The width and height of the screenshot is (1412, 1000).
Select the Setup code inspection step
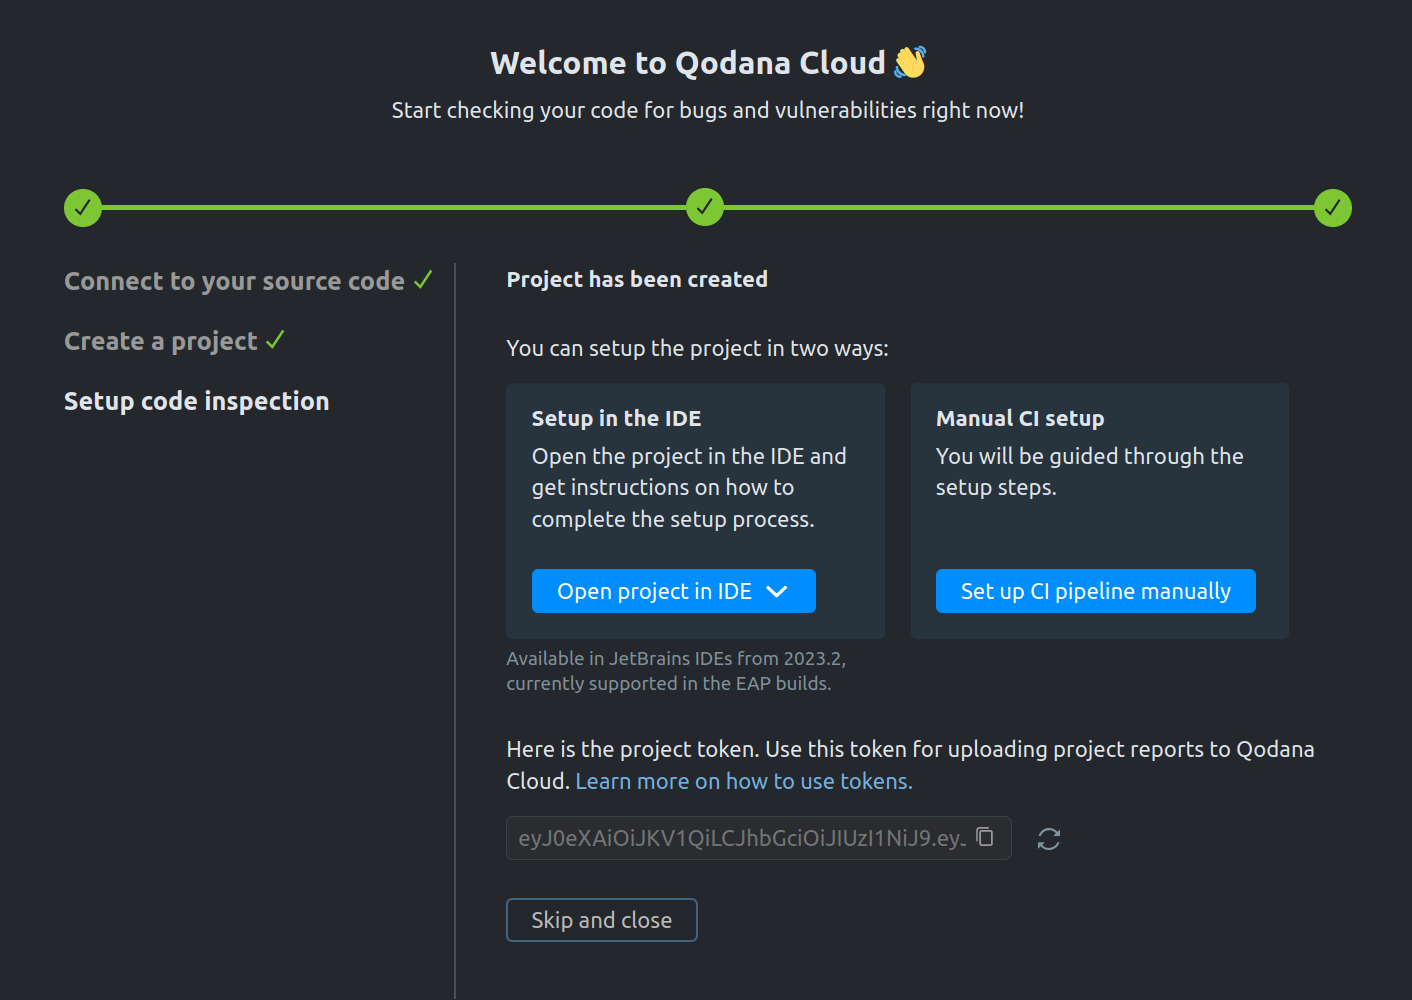(x=196, y=401)
